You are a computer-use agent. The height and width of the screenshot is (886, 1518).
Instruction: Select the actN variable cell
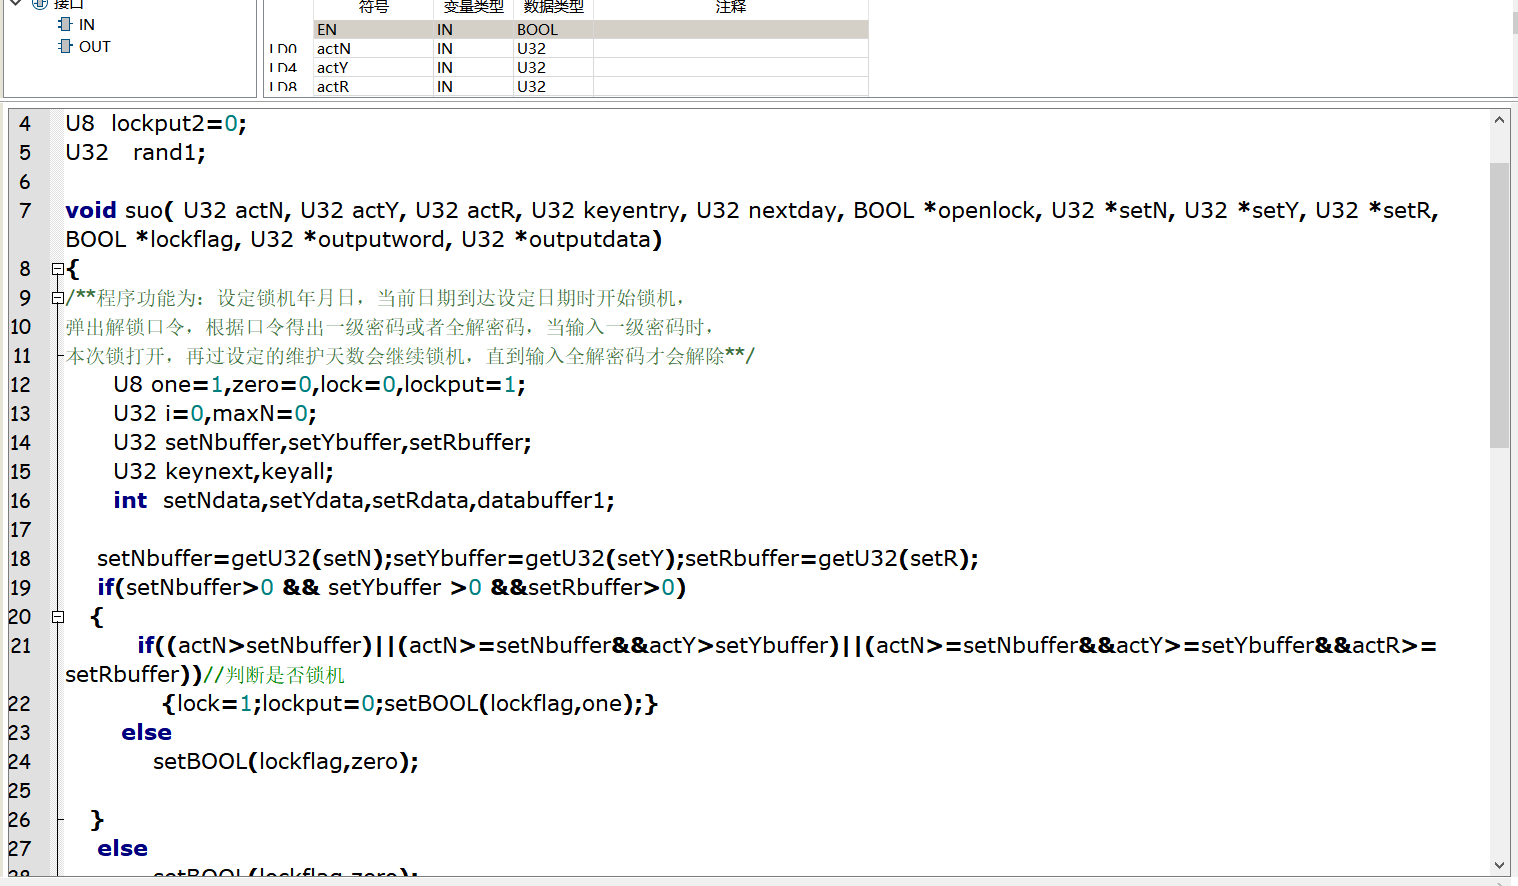point(373,49)
